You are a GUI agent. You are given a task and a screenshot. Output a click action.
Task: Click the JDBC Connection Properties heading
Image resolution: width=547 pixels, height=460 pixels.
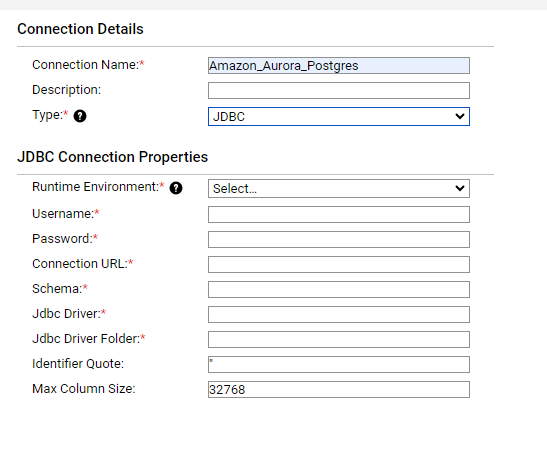(x=112, y=157)
